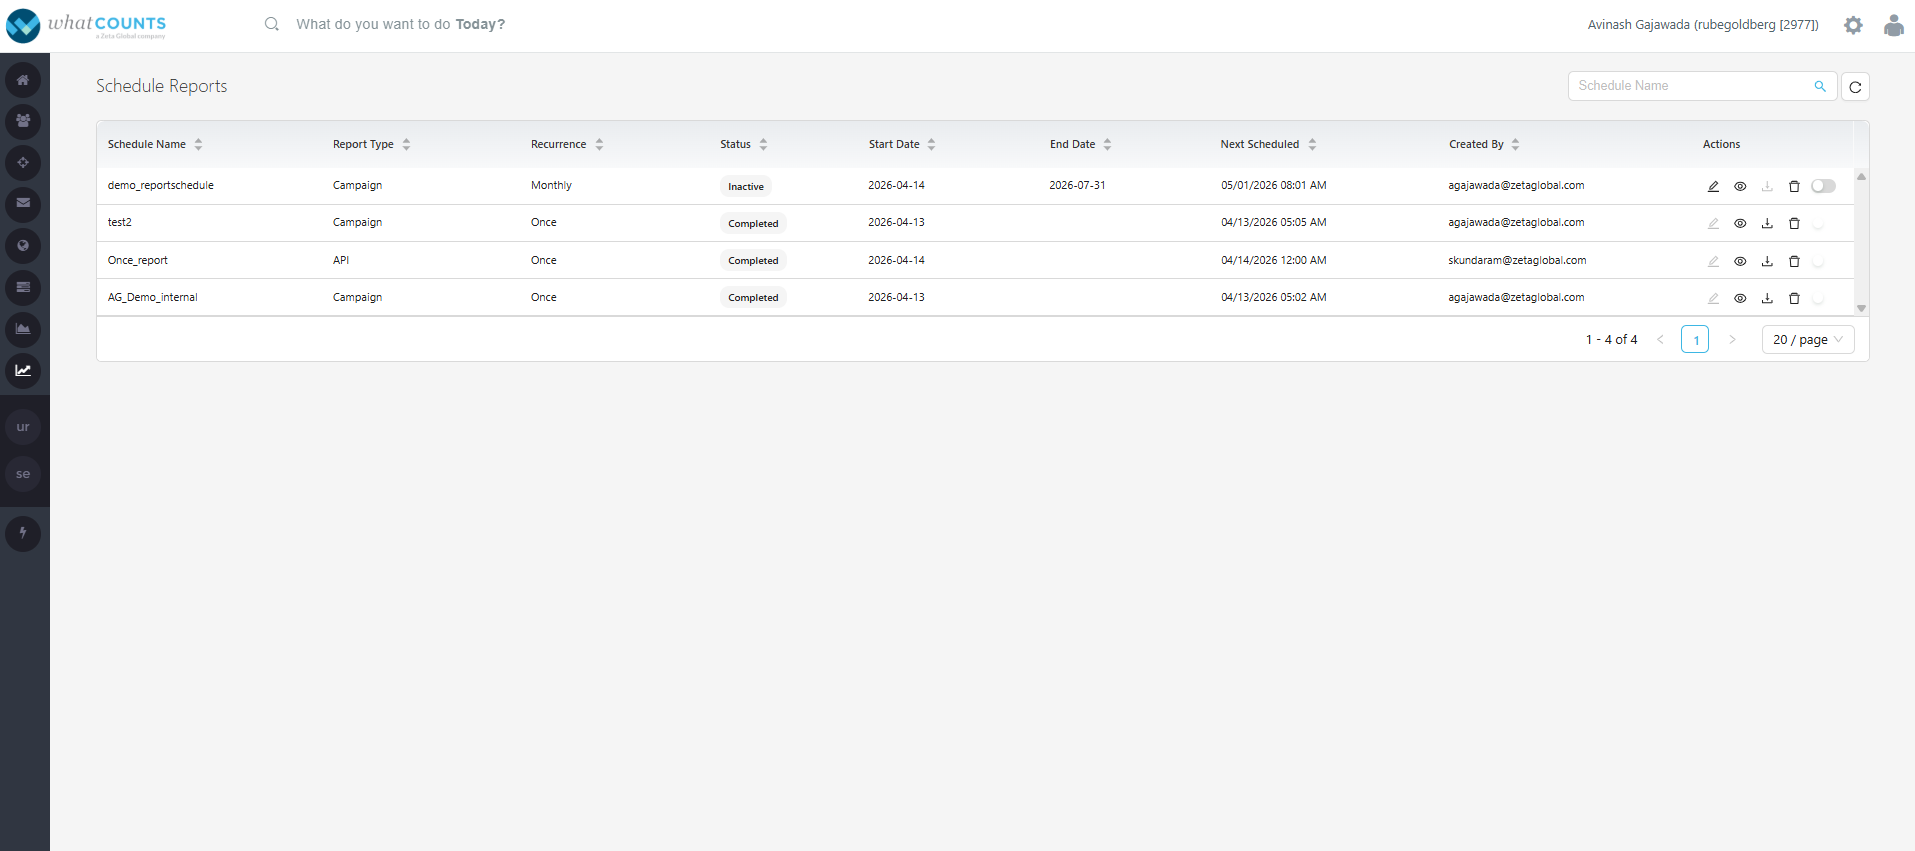
Task: Edit the demo_reportschedule schedule with pencil icon
Action: click(1713, 186)
